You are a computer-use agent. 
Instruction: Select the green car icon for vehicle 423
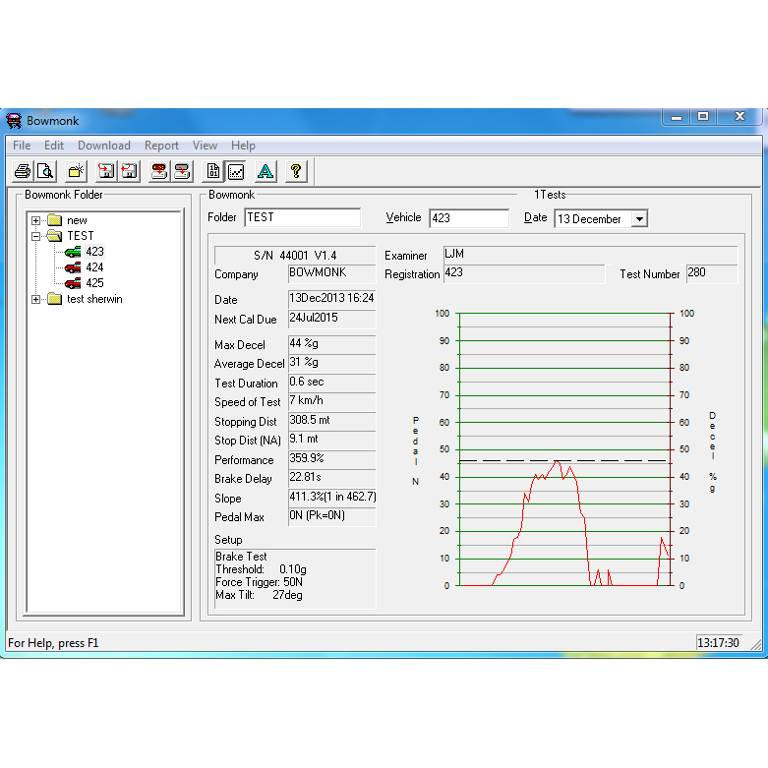click(x=73, y=252)
